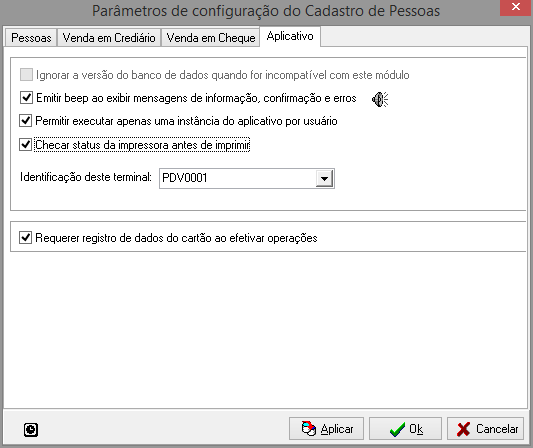Click the red X icon on Cancelar
533x448 pixels.
pyautogui.click(x=464, y=429)
